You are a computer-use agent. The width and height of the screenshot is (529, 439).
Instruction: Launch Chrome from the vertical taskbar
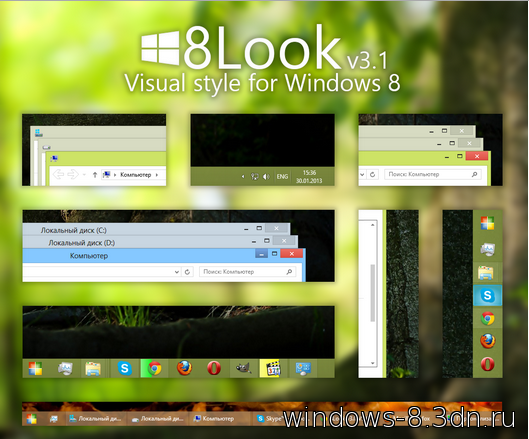pyautogui.click(x=488, y=319)
